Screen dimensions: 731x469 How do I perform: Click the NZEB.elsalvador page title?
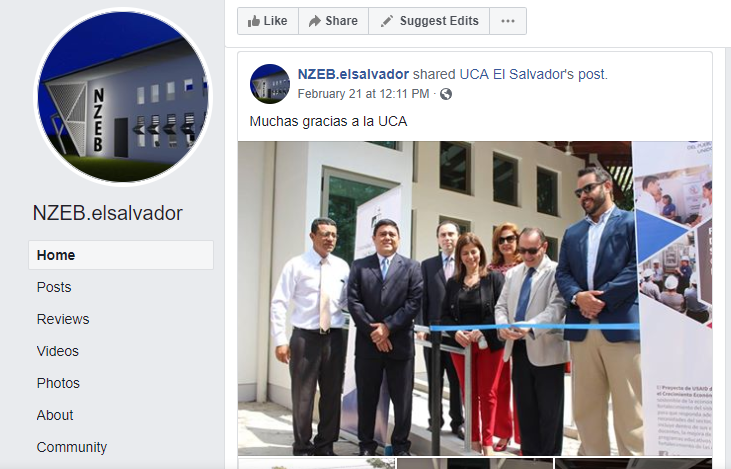(108, 213)
